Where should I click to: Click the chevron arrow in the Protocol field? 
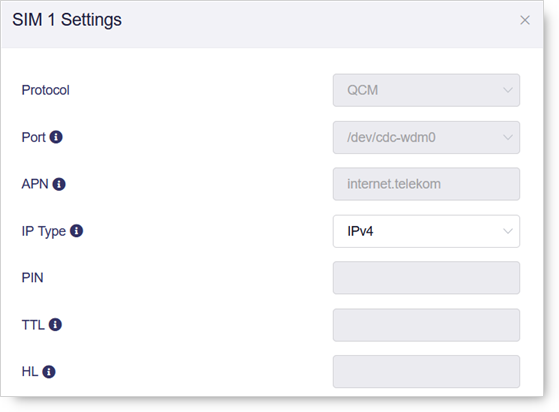coord(508,90)
